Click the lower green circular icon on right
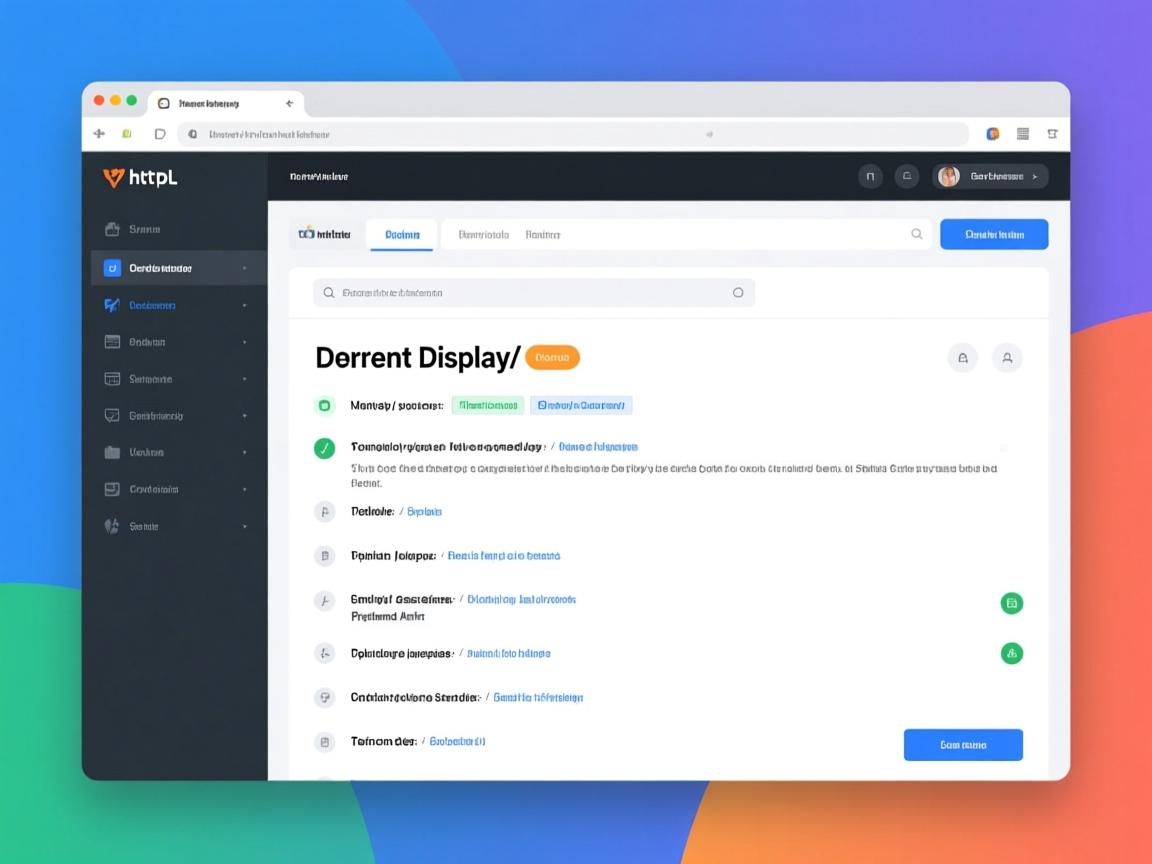 1012,653
